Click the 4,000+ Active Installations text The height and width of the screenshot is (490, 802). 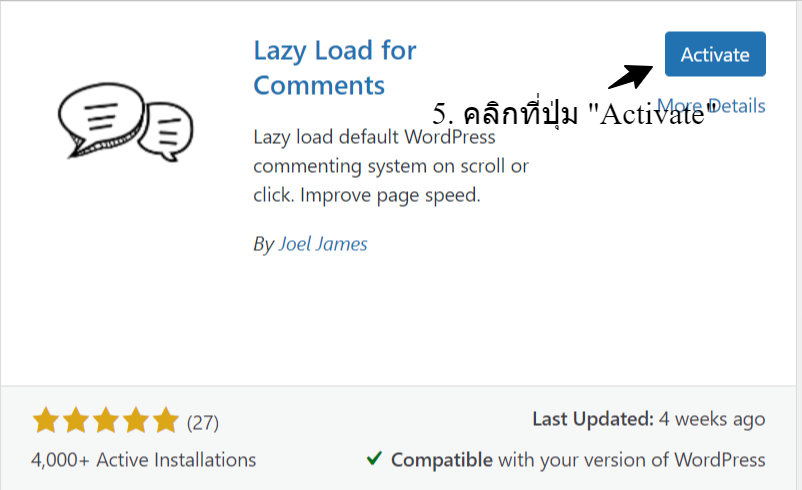pyautogui.click(x=144, y=460)
